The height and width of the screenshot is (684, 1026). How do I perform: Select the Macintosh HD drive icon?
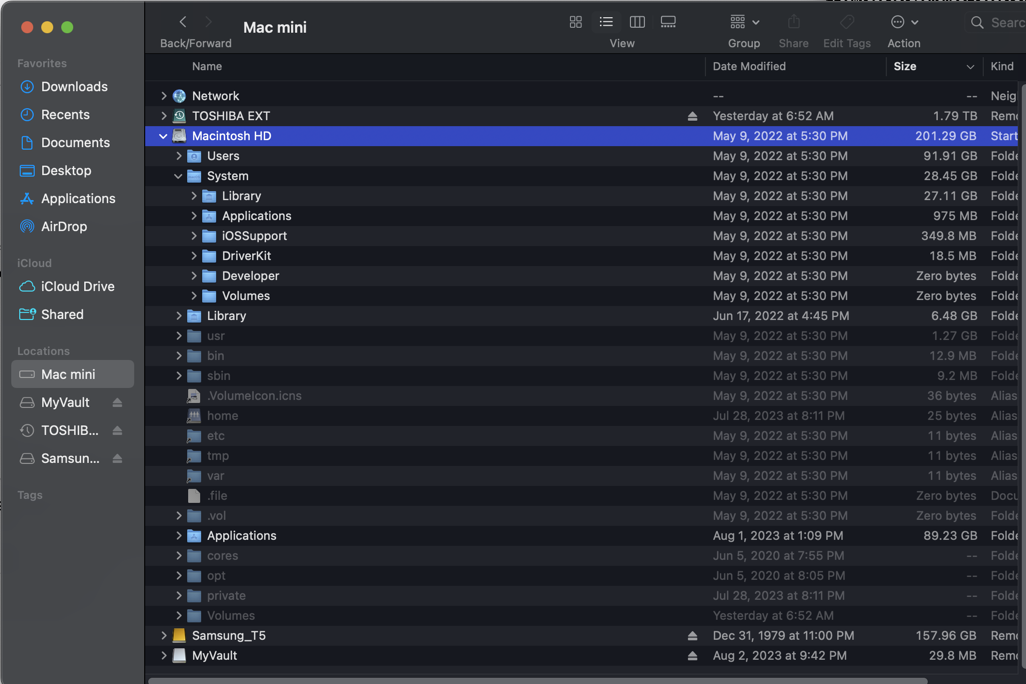click(179, 136)
